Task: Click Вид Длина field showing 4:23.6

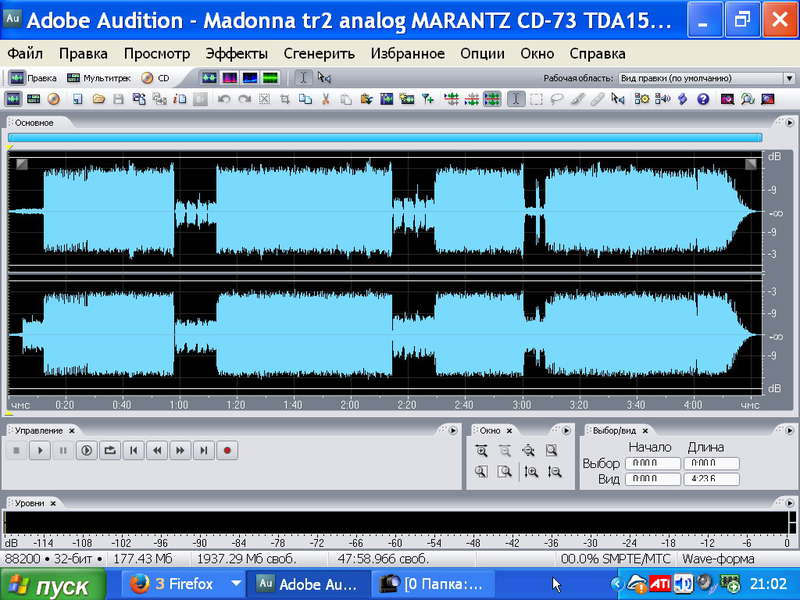Action: (711, 479)
